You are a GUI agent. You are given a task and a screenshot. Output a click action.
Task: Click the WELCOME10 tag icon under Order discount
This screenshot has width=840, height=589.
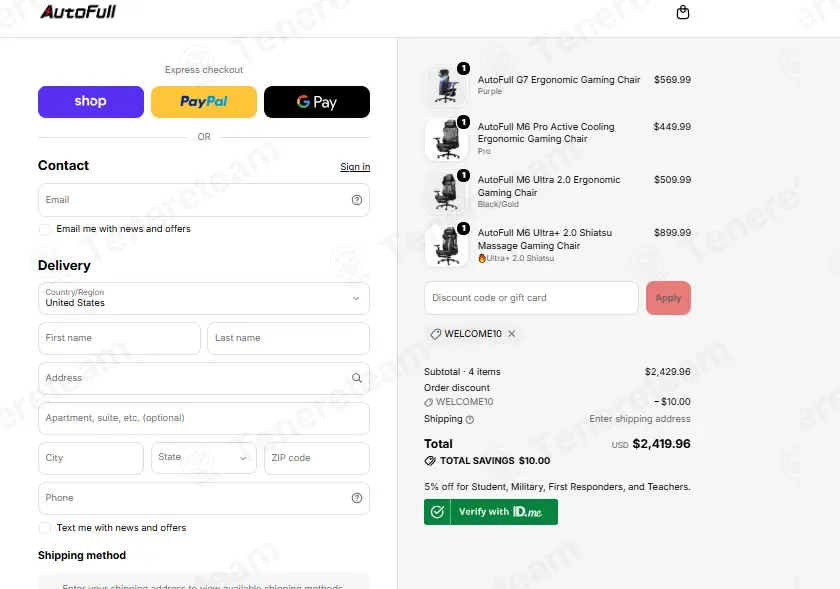click(429, 402)
